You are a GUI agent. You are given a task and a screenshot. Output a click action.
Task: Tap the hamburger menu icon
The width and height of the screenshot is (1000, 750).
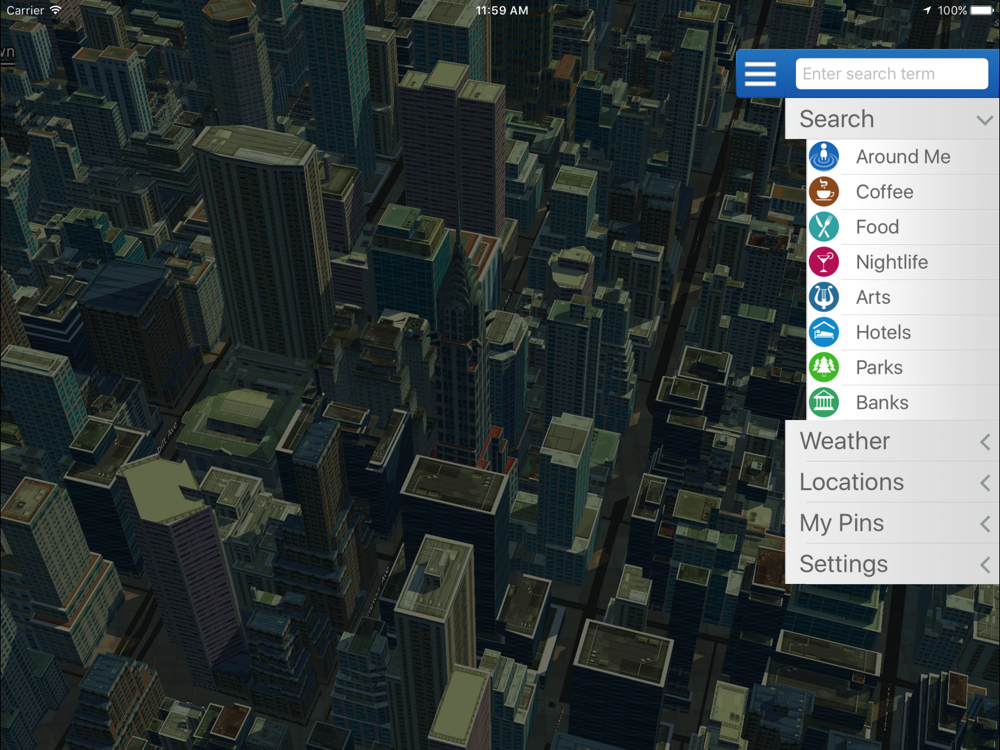coord(760,74)
